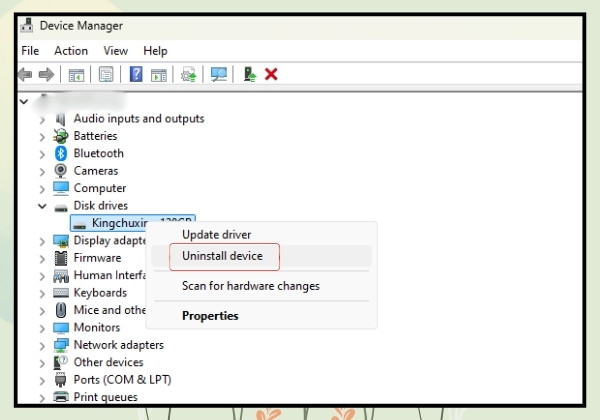Expand the Firmware chevron
Image resolution: width=600 pixels, height=420 pixels.
[x=42, y=259]
